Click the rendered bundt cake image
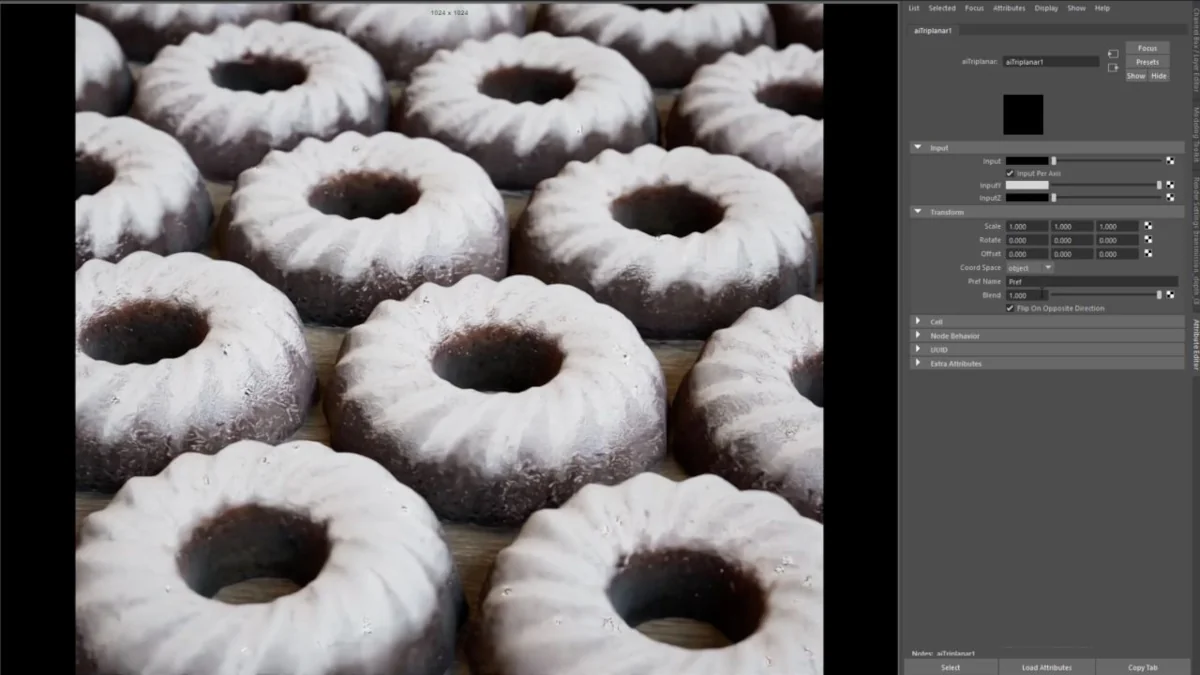 point(449,338)
